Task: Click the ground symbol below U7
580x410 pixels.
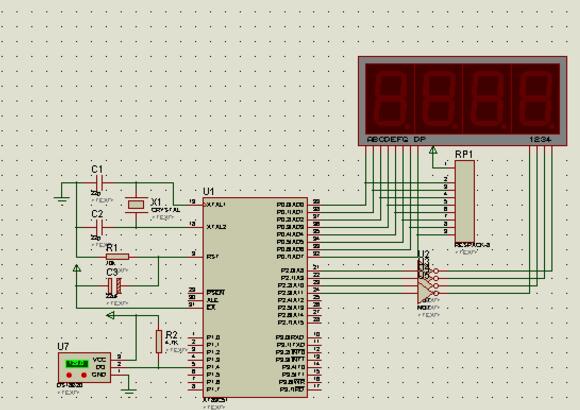Action: click(129, 391)
